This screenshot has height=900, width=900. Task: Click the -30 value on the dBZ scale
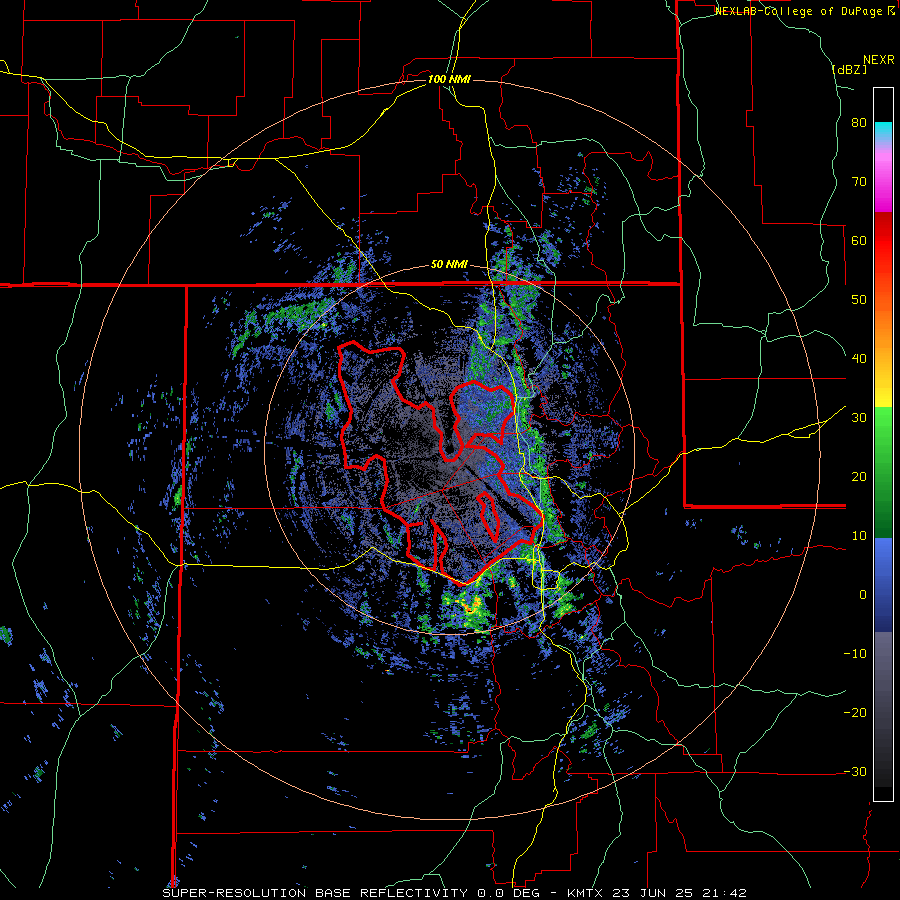855,771
